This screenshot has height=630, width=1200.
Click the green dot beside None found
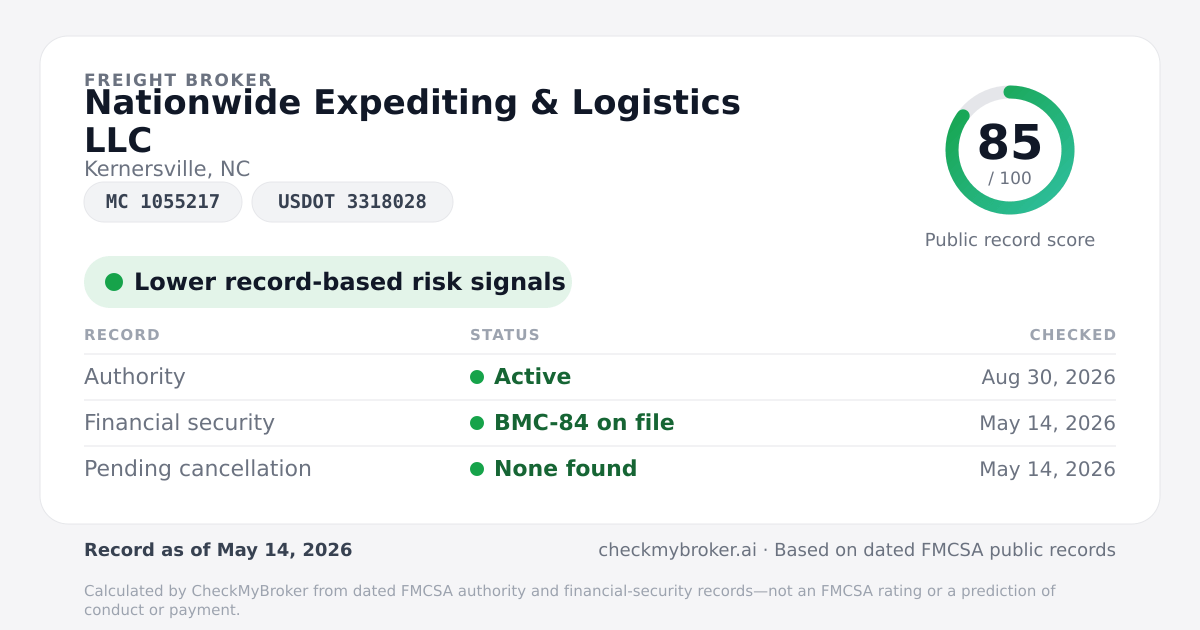coord(477,469)
